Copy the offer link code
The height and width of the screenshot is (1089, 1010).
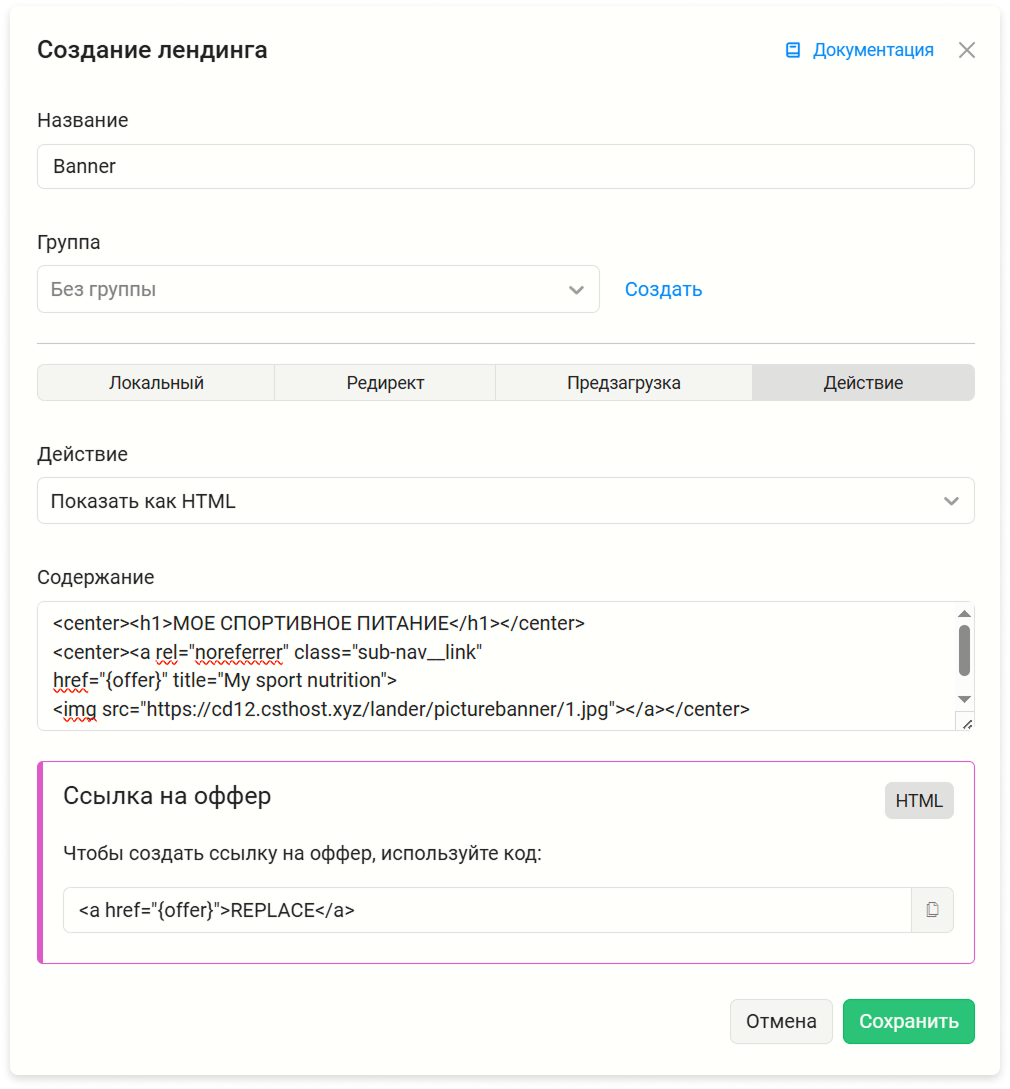[932, 909]
